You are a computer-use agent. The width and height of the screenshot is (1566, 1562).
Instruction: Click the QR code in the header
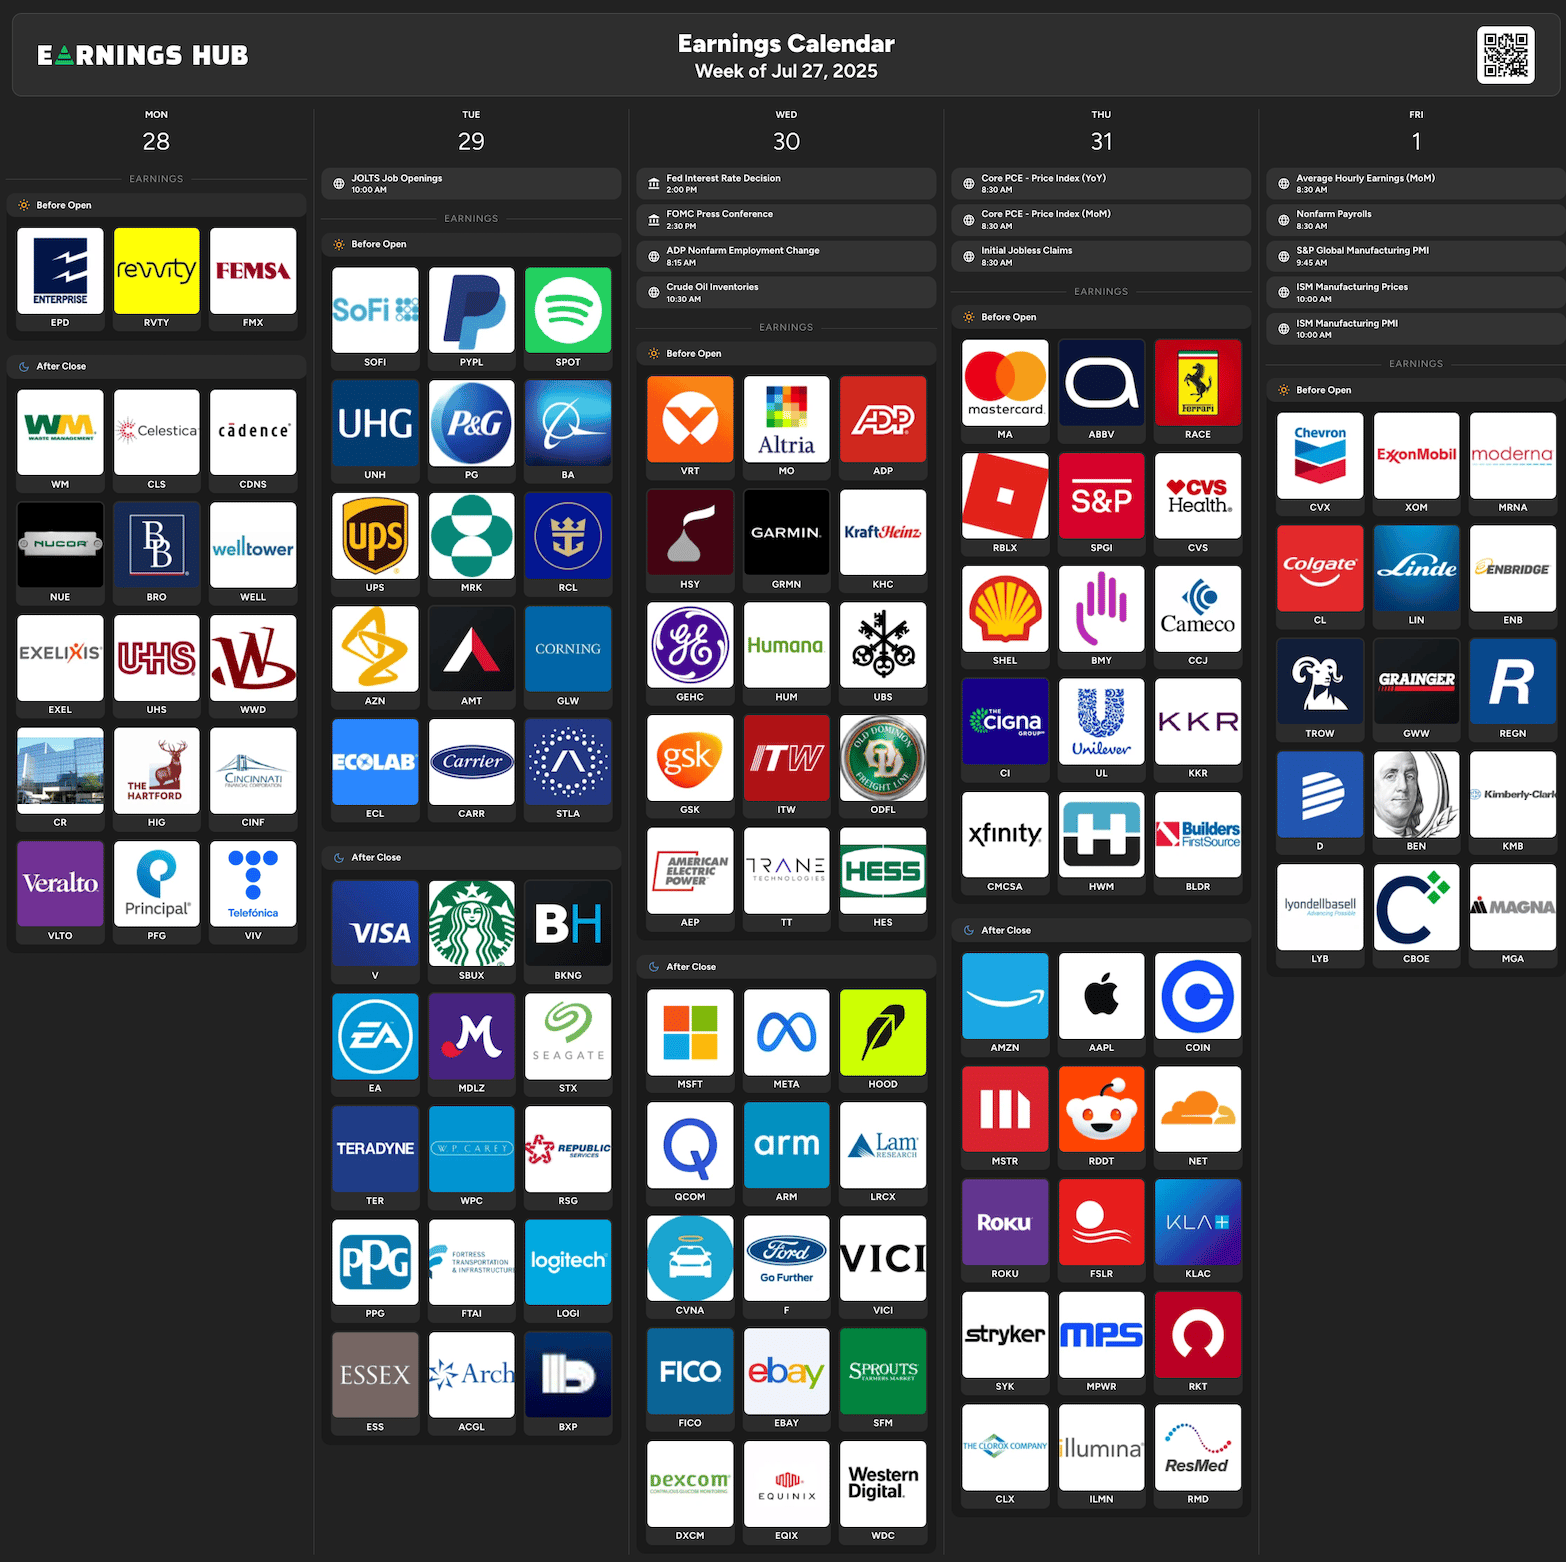tap(1506, 55)
